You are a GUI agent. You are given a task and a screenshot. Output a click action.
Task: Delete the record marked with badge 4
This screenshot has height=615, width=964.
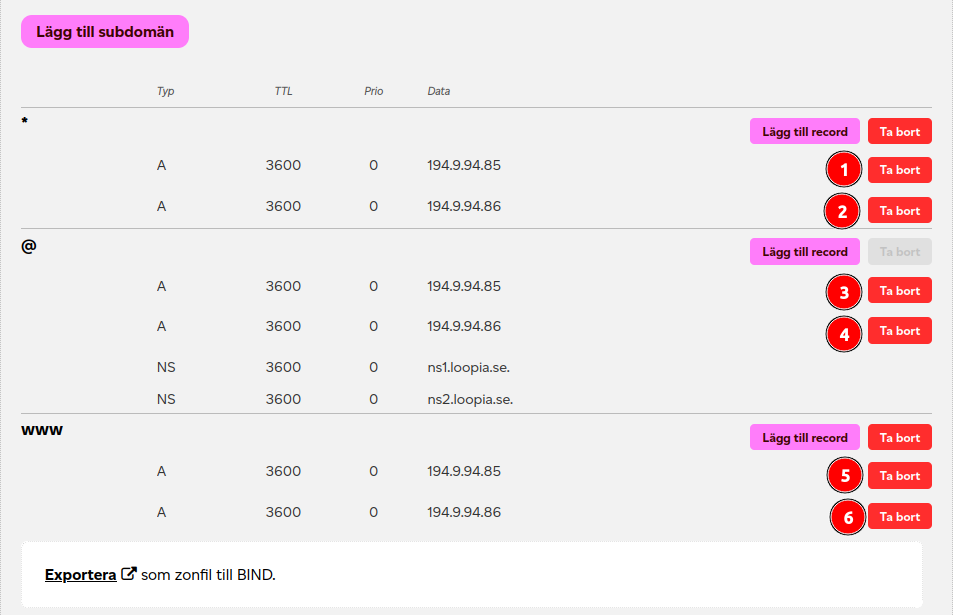tap(899, 331)
